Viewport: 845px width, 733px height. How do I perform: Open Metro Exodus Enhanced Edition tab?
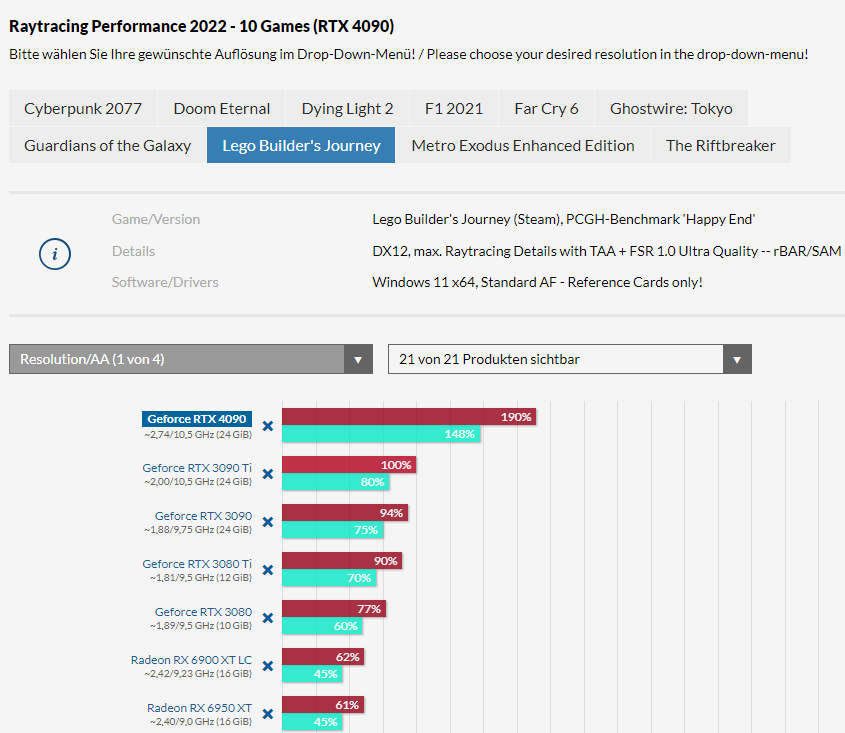point(523,146)
